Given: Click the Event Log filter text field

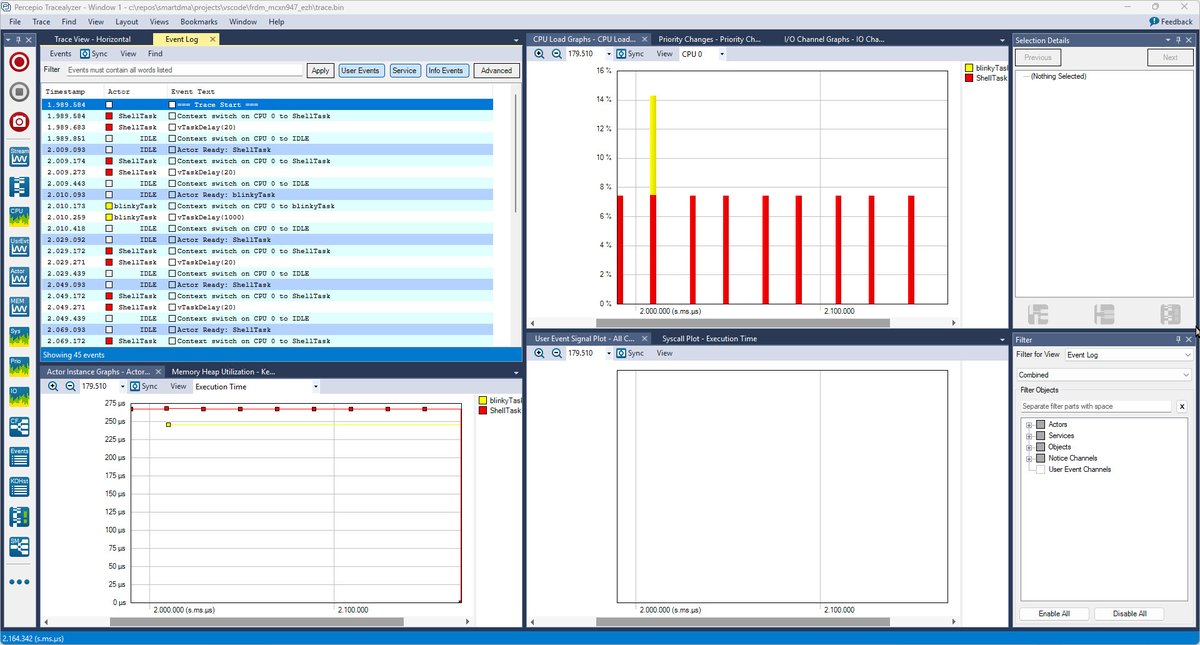Looking at the screenshot, I should pyautogui.click(x=184, y=70).
